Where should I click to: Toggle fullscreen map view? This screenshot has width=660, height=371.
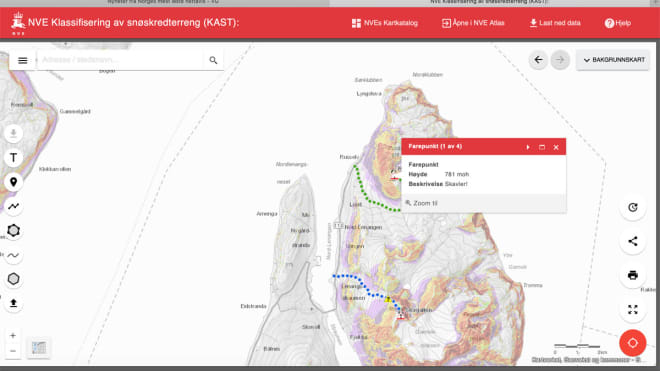point(633,310)
